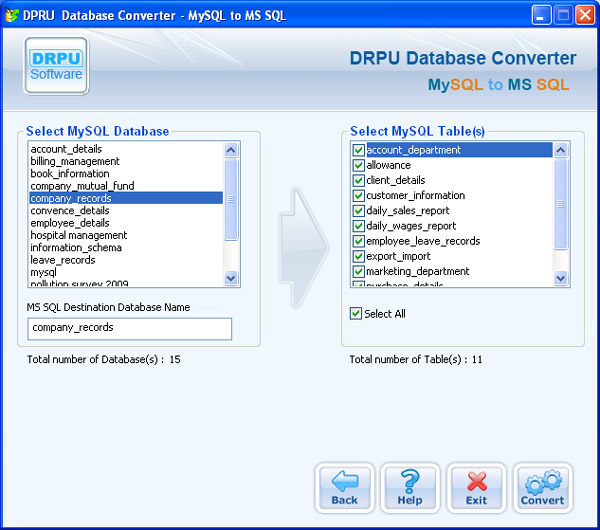Click the app icon in the title bar

point(11,15)
